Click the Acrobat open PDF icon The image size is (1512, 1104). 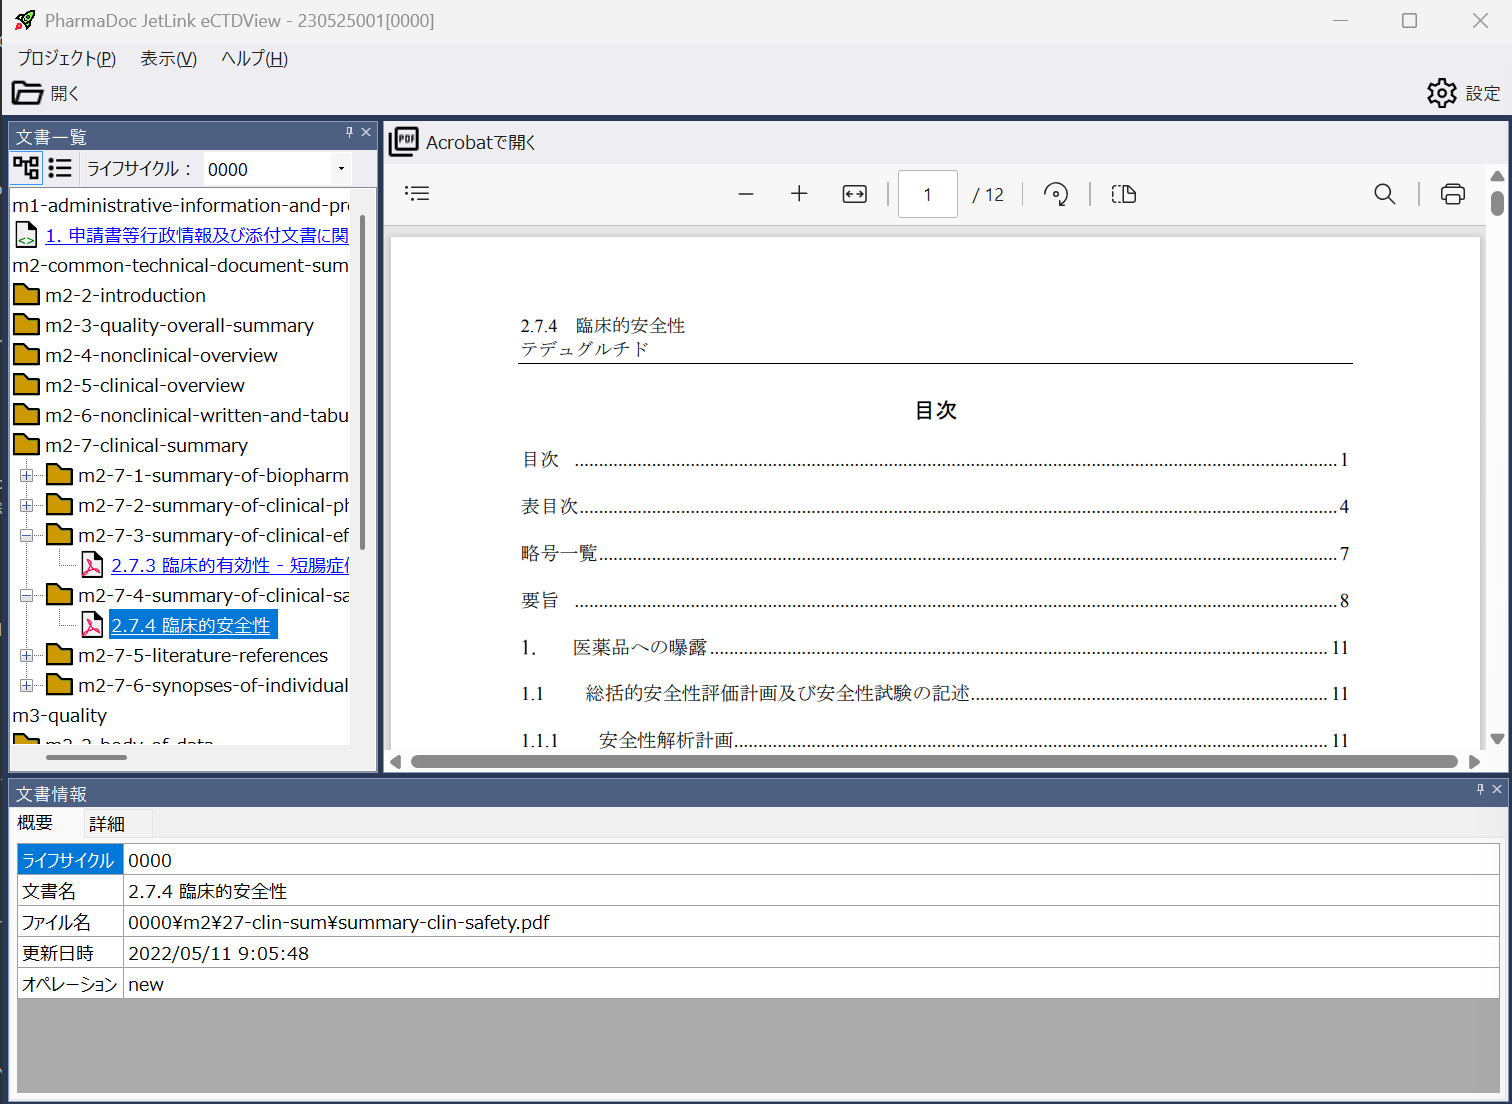coord(404,142)
